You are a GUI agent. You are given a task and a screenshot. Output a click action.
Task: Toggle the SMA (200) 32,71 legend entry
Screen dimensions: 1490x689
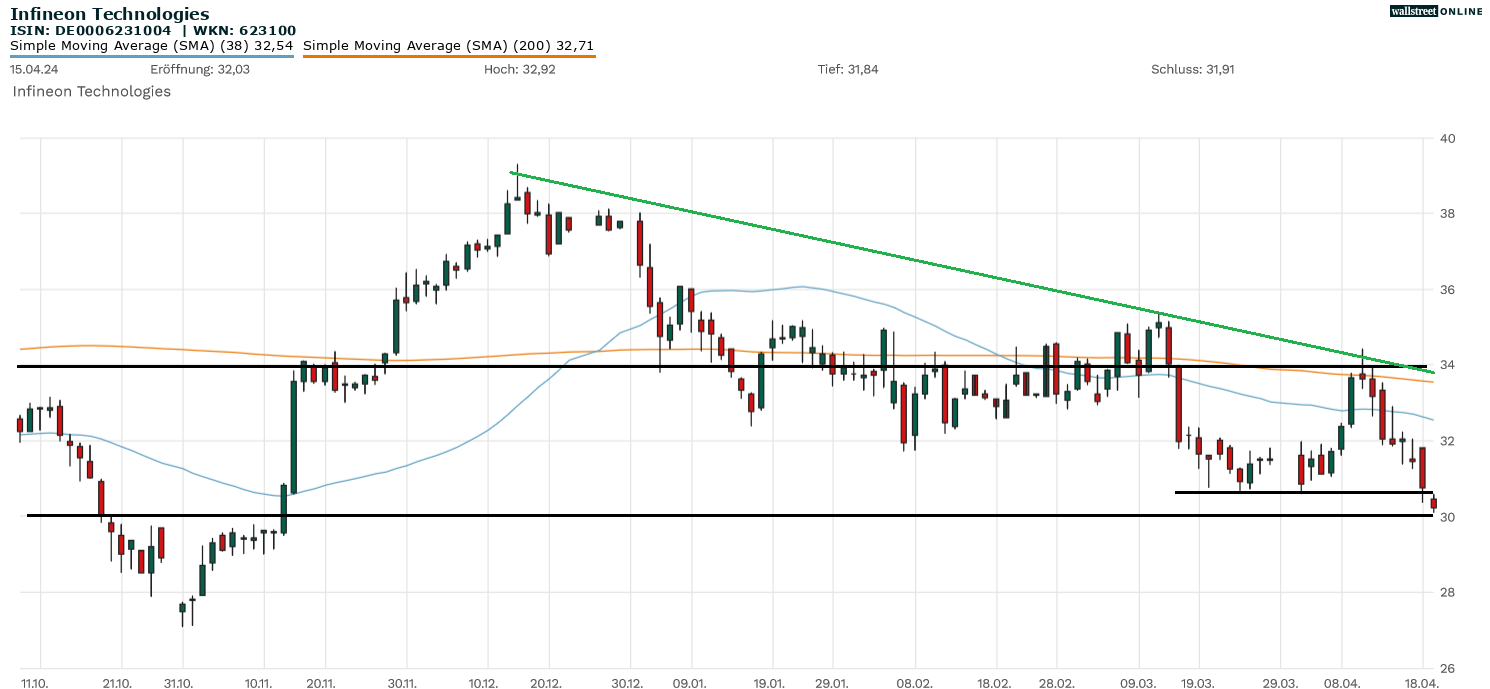(x=449, y=45)
